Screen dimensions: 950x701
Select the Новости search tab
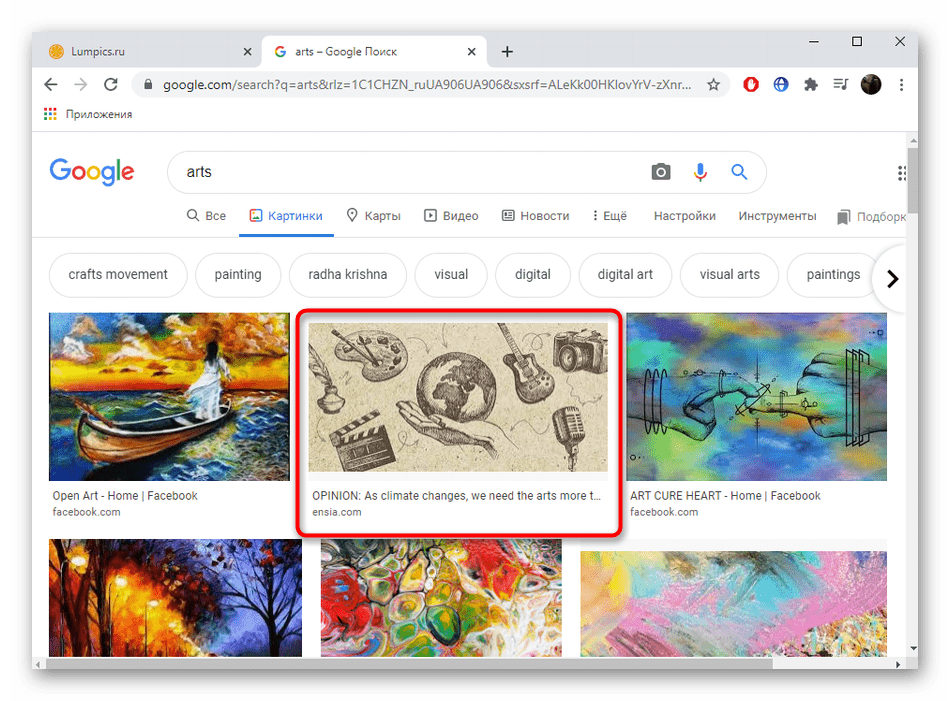click(x=536, y=216)
